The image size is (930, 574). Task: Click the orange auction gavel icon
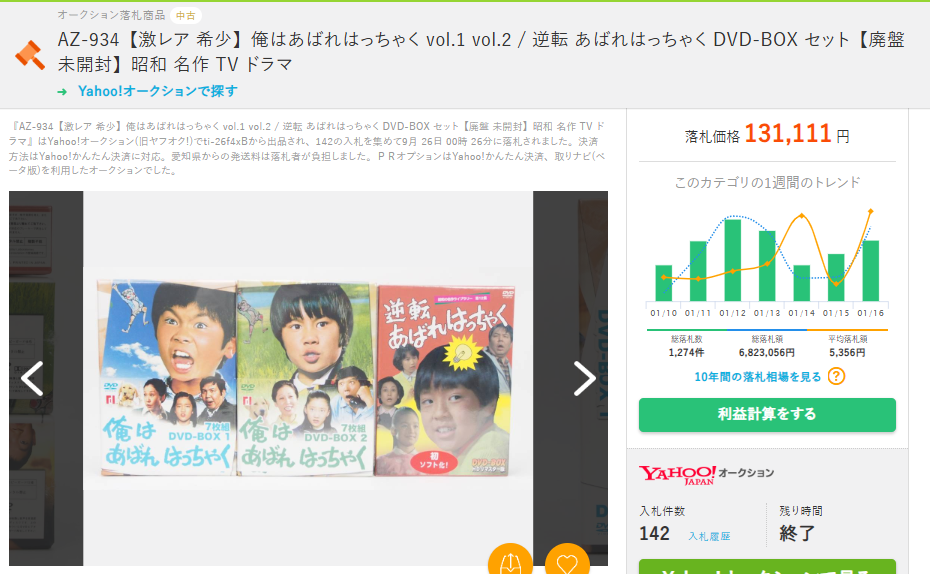click(30, 55)
